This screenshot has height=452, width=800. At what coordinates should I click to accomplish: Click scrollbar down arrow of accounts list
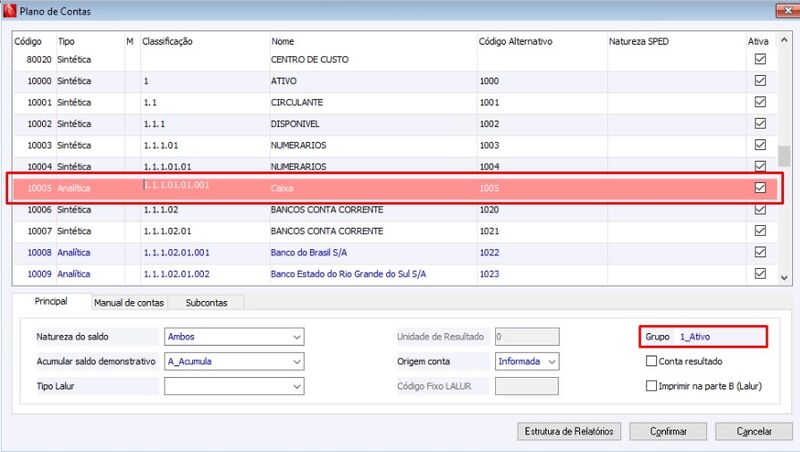784,278
